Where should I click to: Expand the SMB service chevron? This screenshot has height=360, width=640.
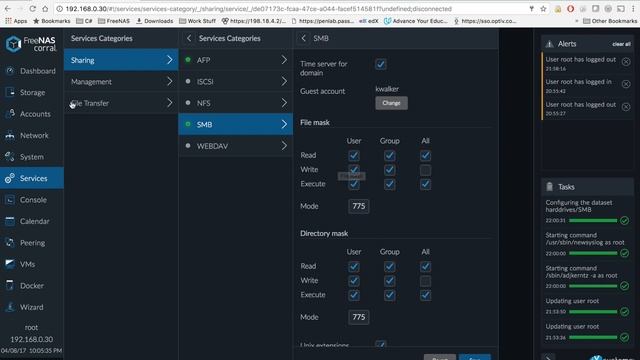pyautogui.click(x=284, y=124)
